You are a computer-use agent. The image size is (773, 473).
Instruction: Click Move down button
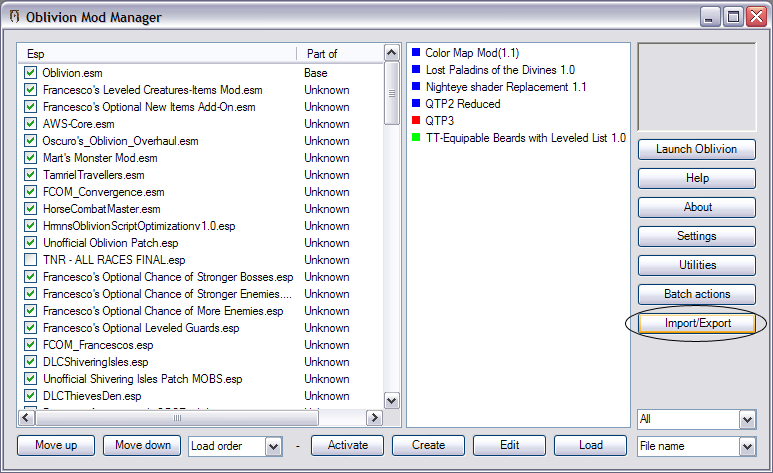click(142, 445)
